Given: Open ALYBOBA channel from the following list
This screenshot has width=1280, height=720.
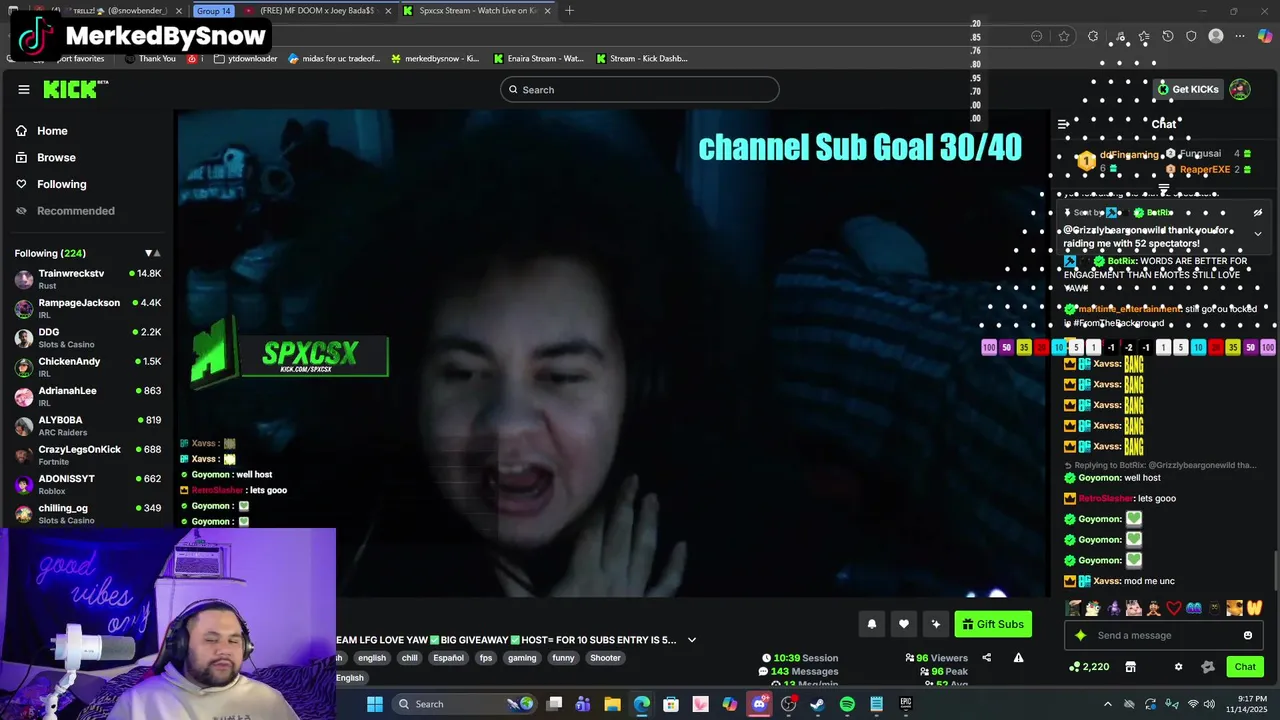Looking at the screenshot, I should 87,425.
